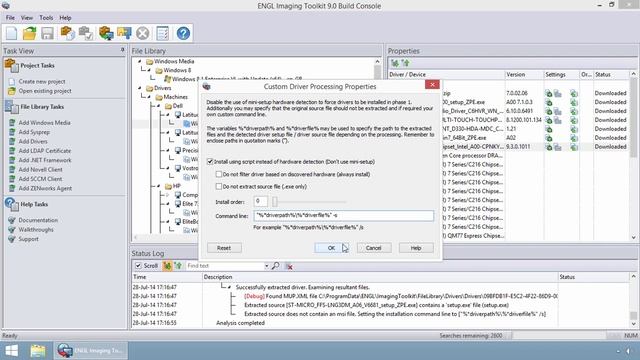This screenshot has width=640, height=360.
Task: Enable 'Do not extract source file (.exe only)'
Action: [219, 187]
